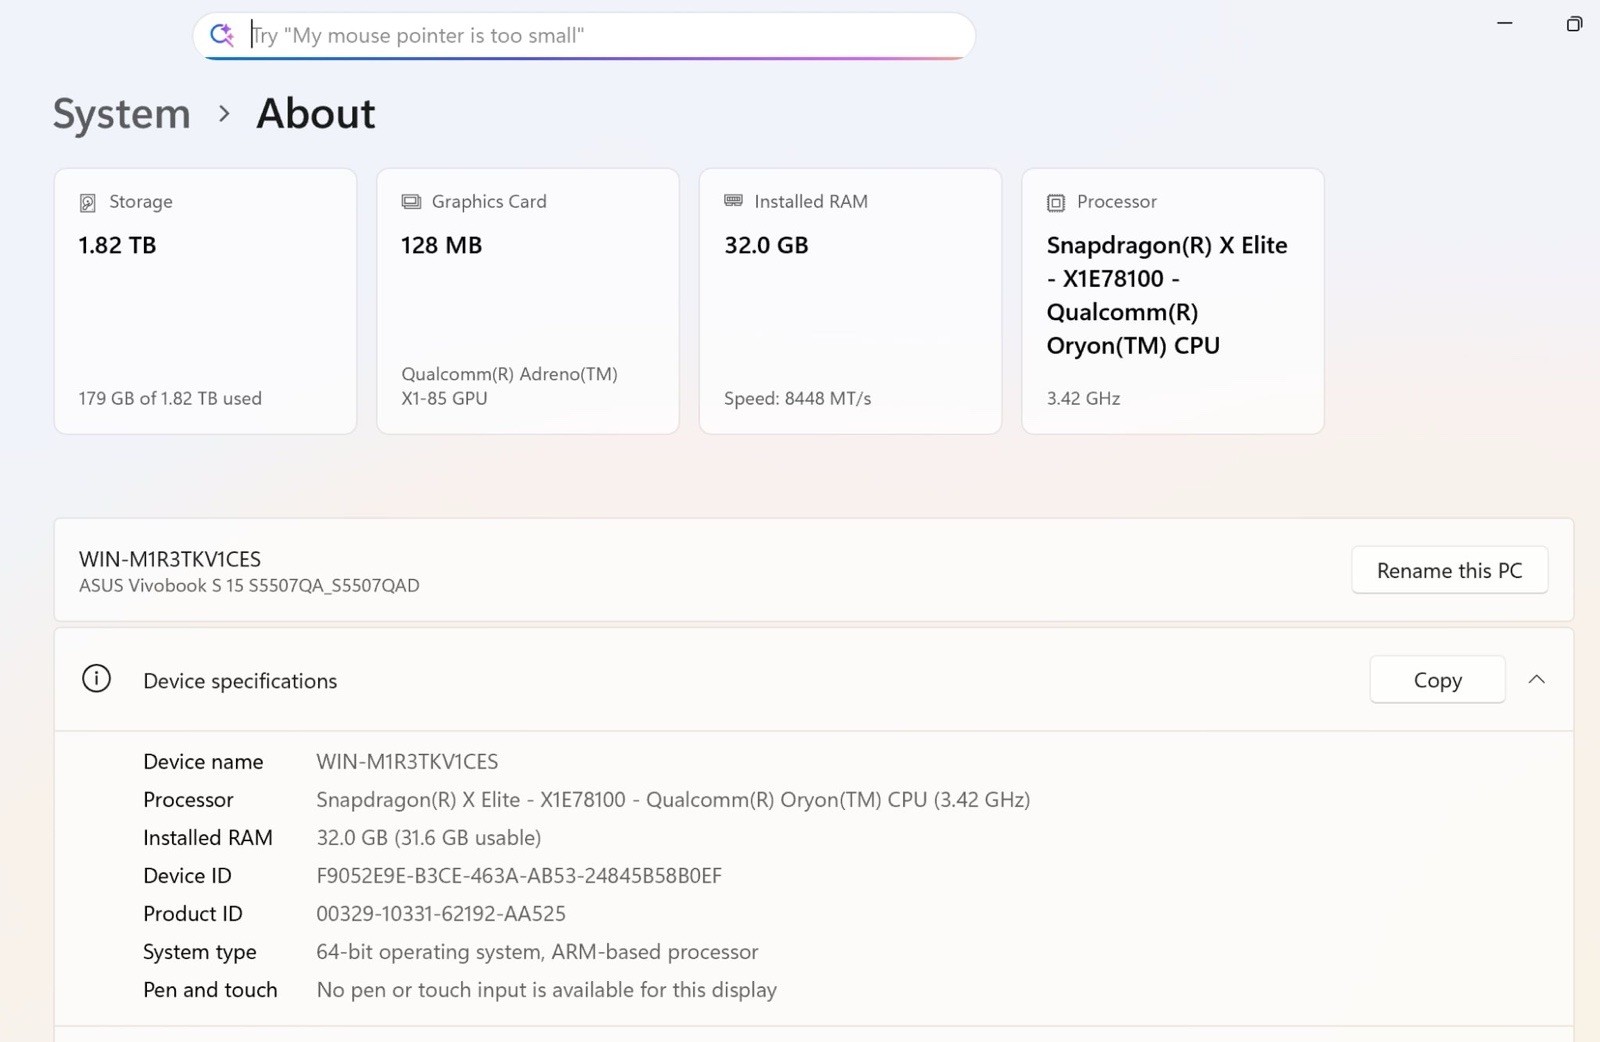This screenshot has height=1042, width=1600.
Task: Open the Processor Snapdragon X Elite card
Action: (1173, 301)
